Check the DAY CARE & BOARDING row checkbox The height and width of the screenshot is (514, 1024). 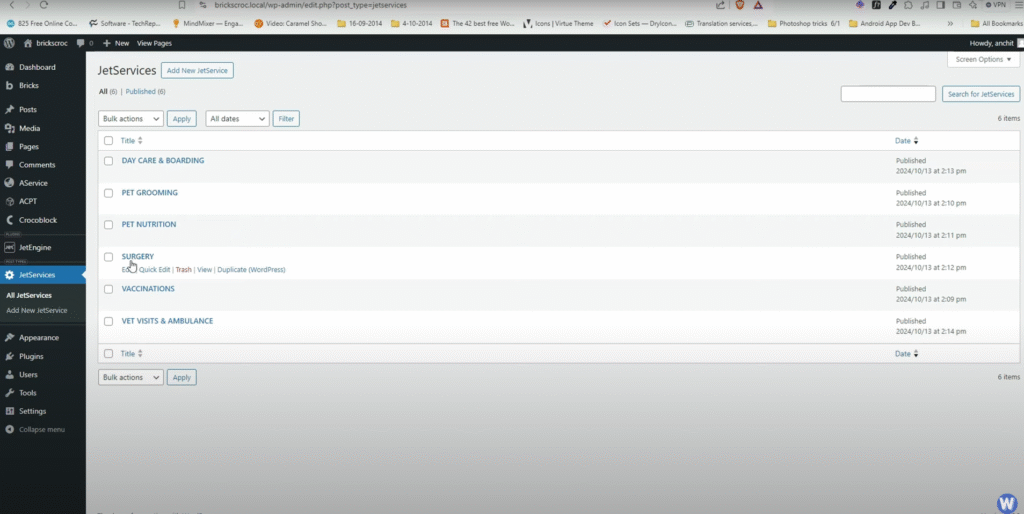[x=108, y=161]
